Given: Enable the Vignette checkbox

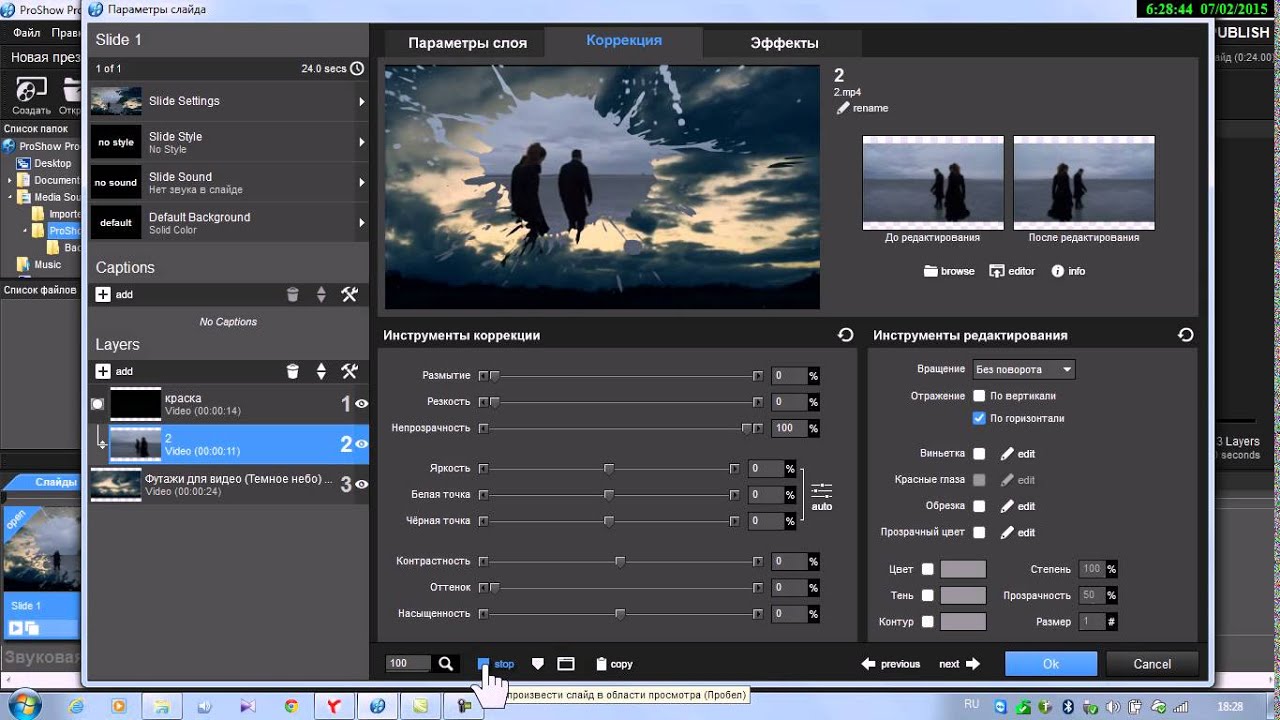Looking at the screenshot, I should pyautogui.click(x=980, y=454).
